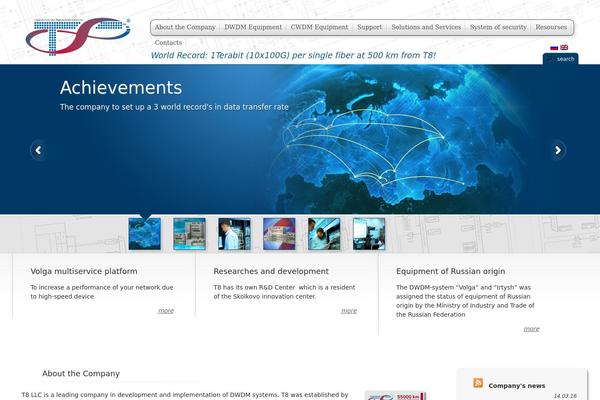600x400 pixels.
Task: Select the sixth thumbnail with whiteboard
Action: coord(369,234)
